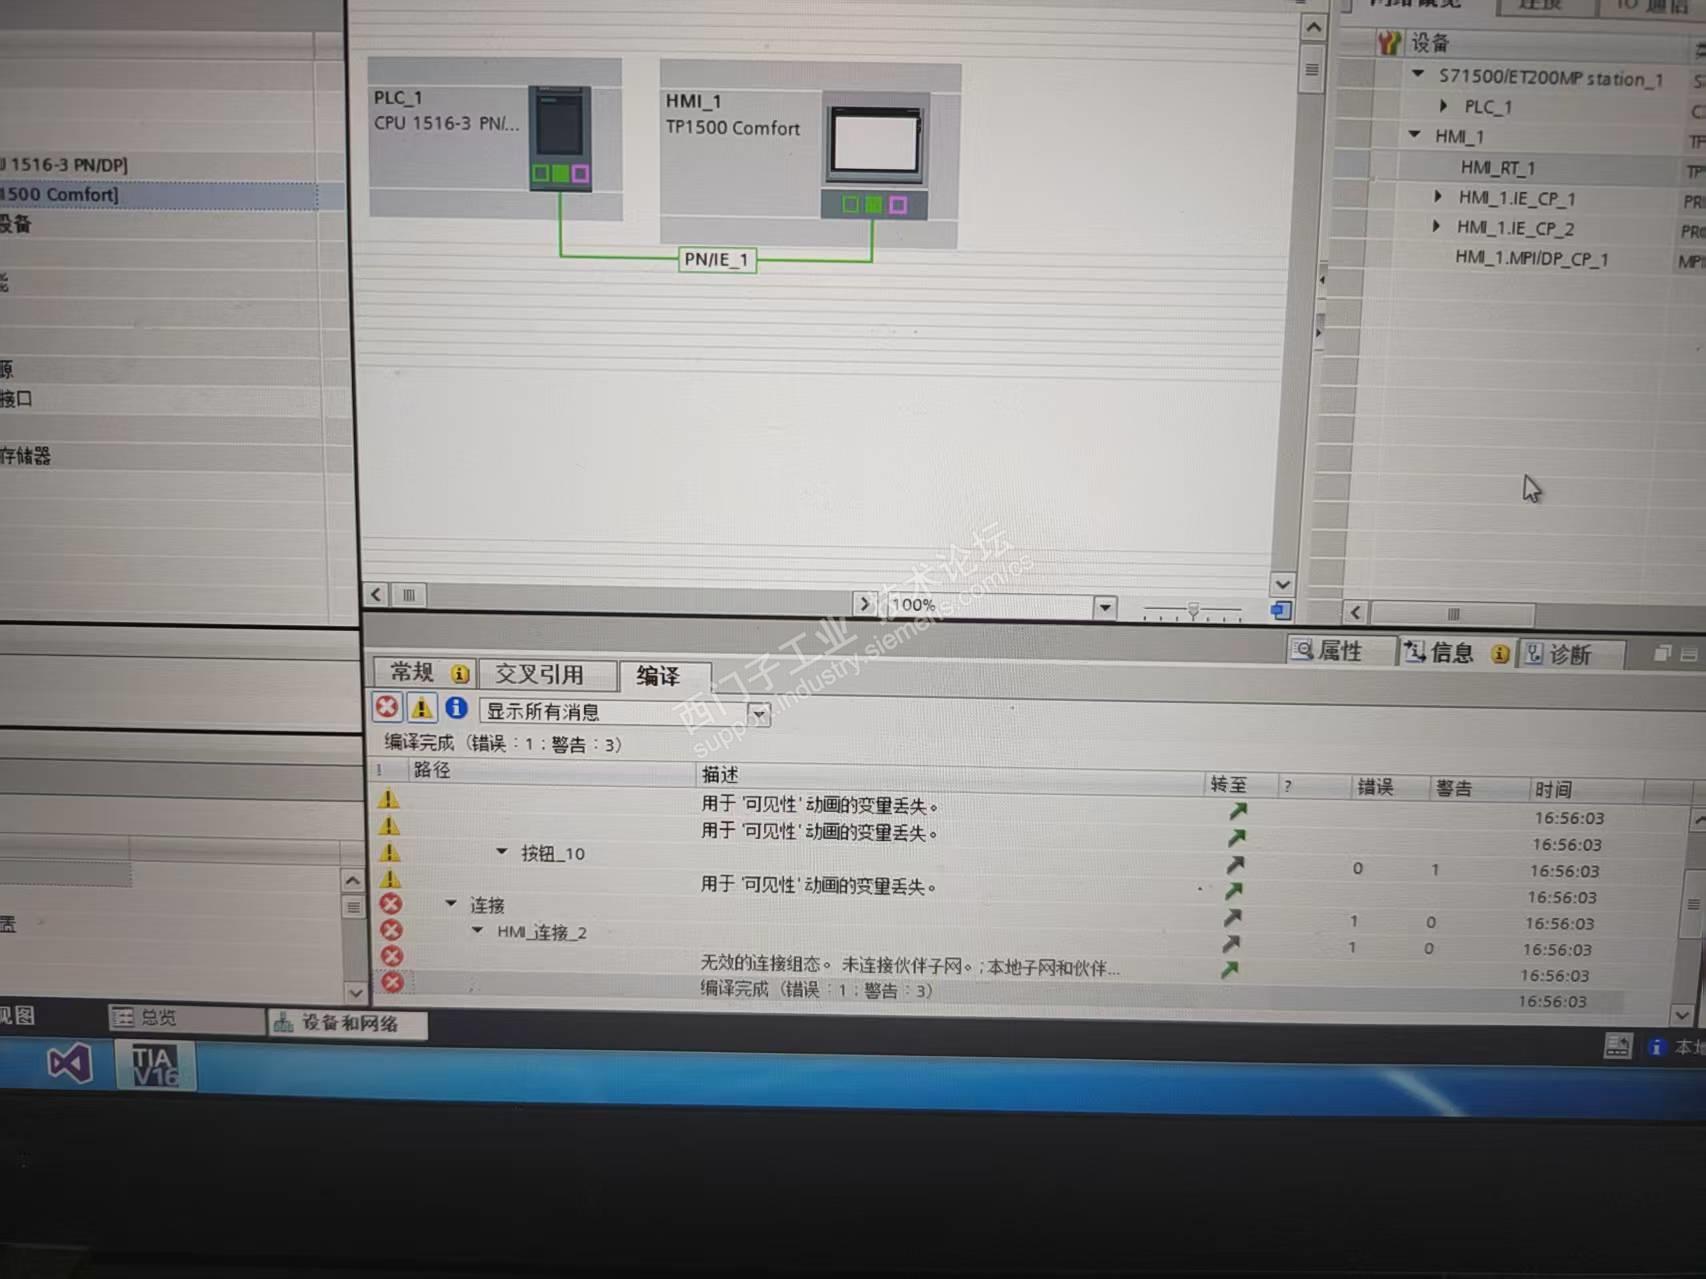Toggle warning messages filter
1706x1279 pixels.
tap(422, 708)
